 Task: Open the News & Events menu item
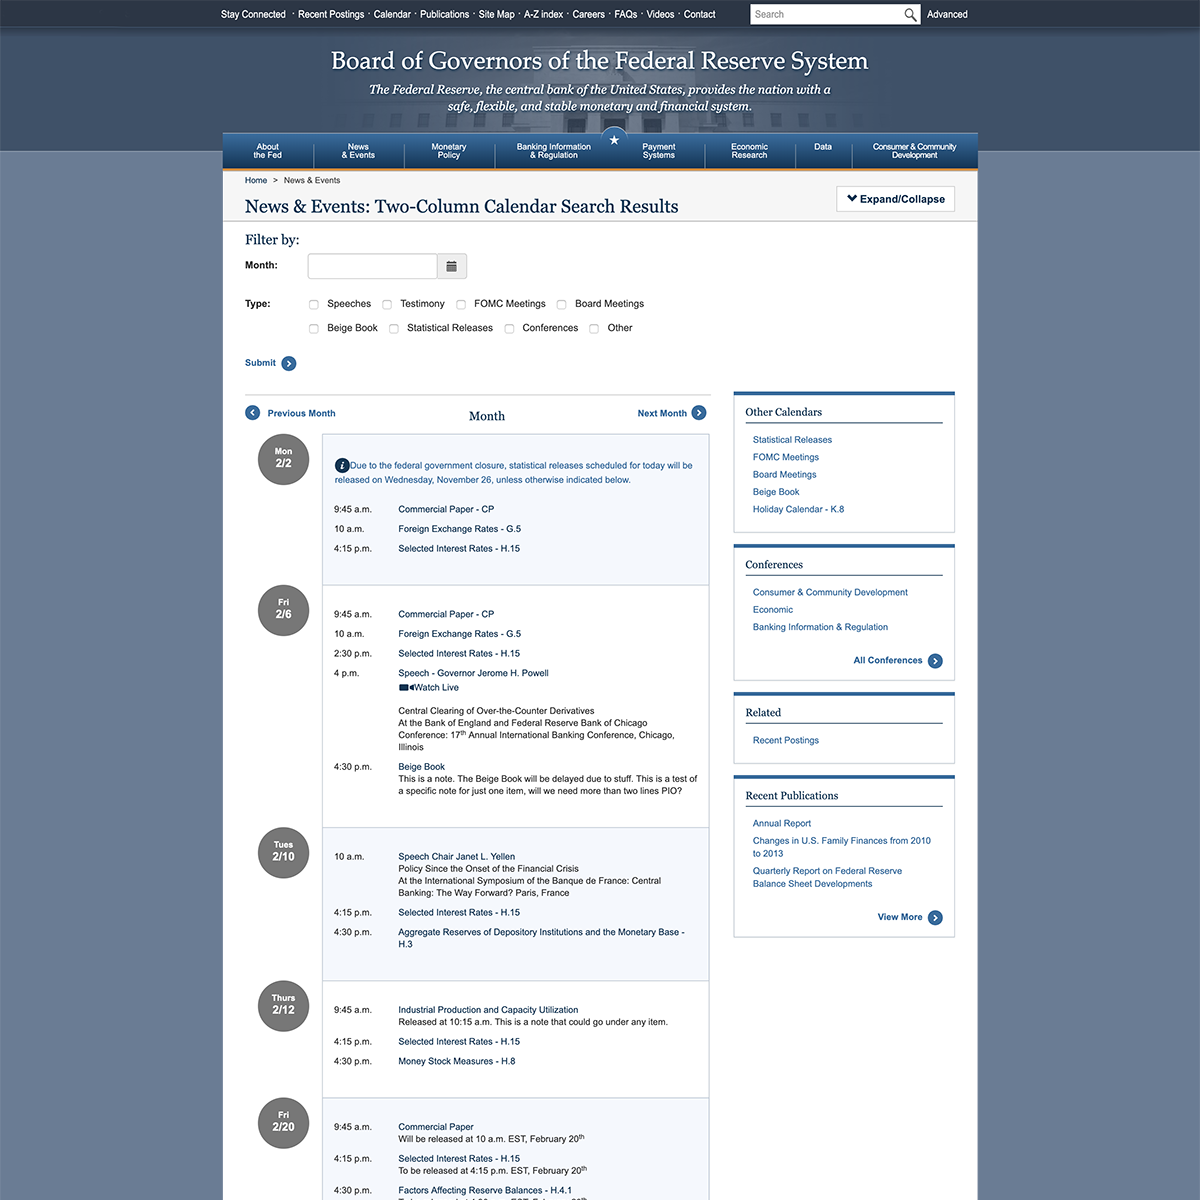[358, 151]
